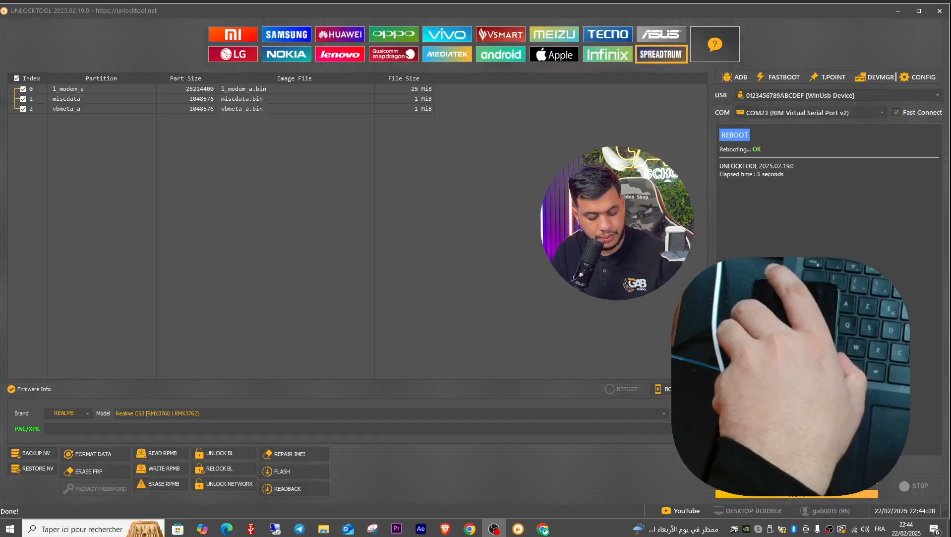Select the Qualcomm Snapdragon logo

[x=394, y=54]
